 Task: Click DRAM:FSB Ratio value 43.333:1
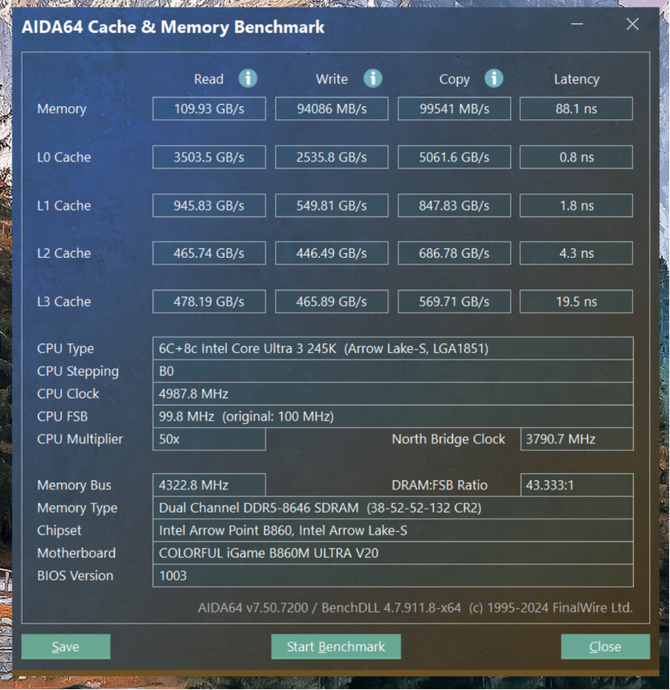577,485
